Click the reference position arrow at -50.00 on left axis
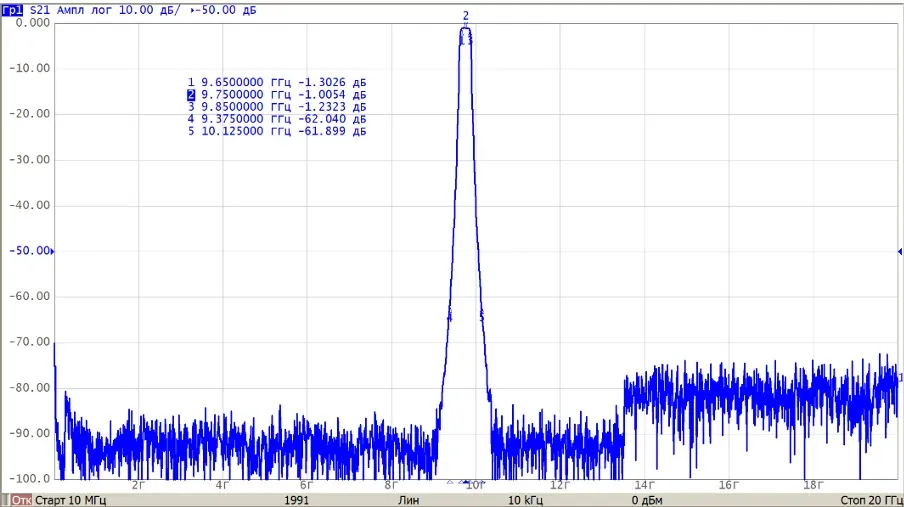This screenshot has width=904, height=507. (x=52, y=251)
